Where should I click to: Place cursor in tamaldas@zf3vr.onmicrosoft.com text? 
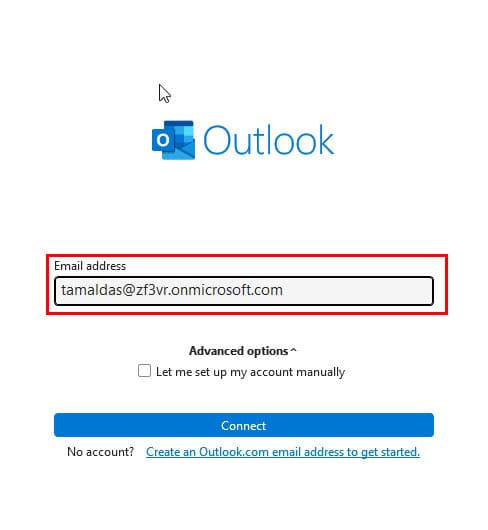tap(172, 290)
